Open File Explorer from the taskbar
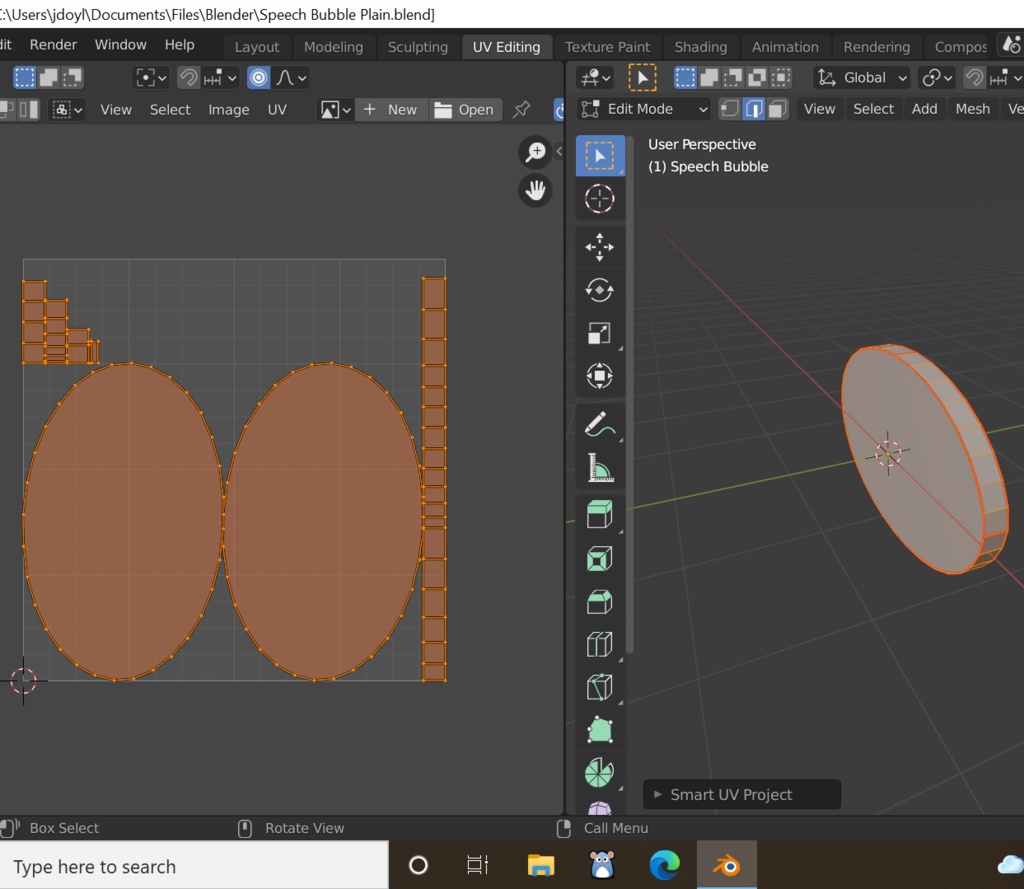The width and height of the screenshot is (1024, 889). click(x=541, y=865)
